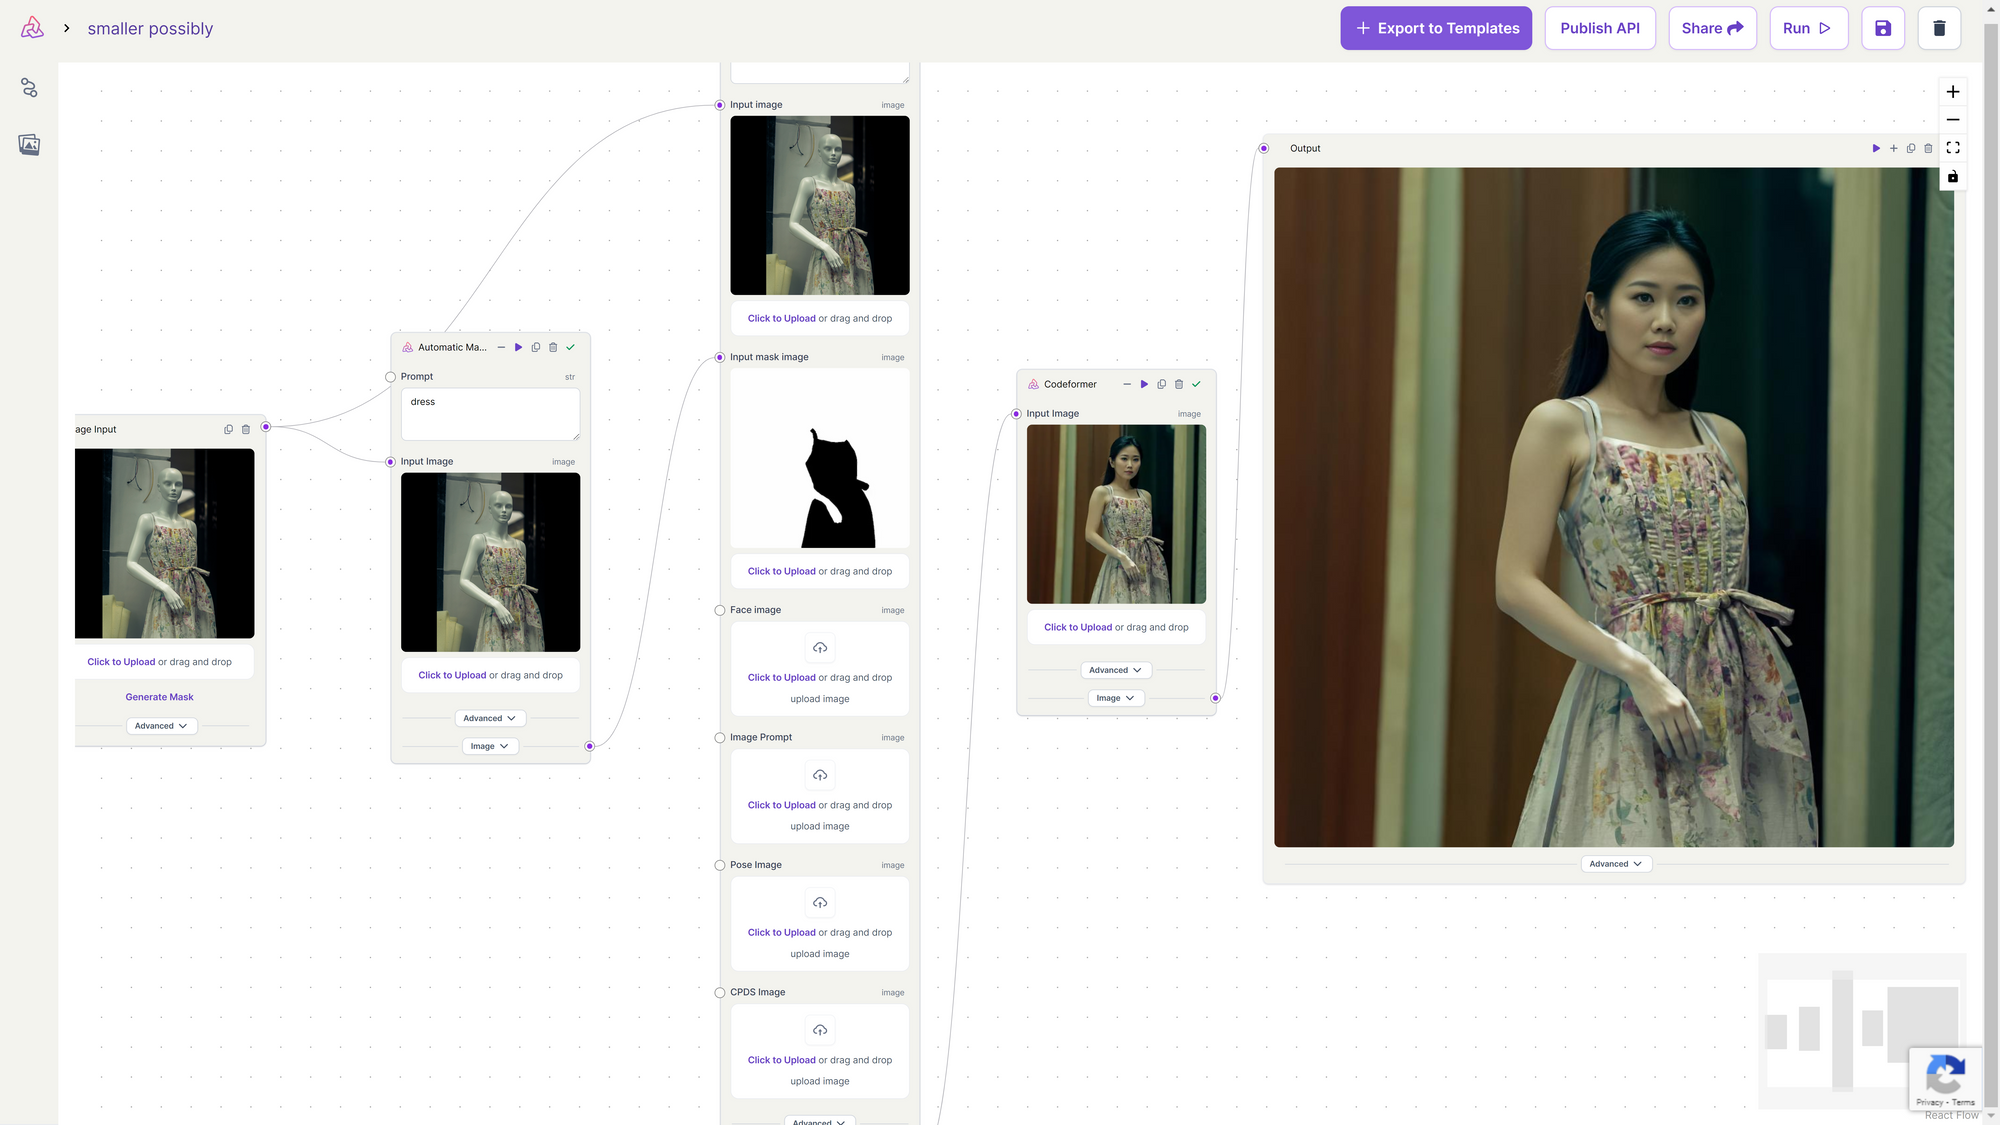Expand Advanced under the Output image
Image resolution: width=2000 pixels, height=1125 pixels.
1615,864
